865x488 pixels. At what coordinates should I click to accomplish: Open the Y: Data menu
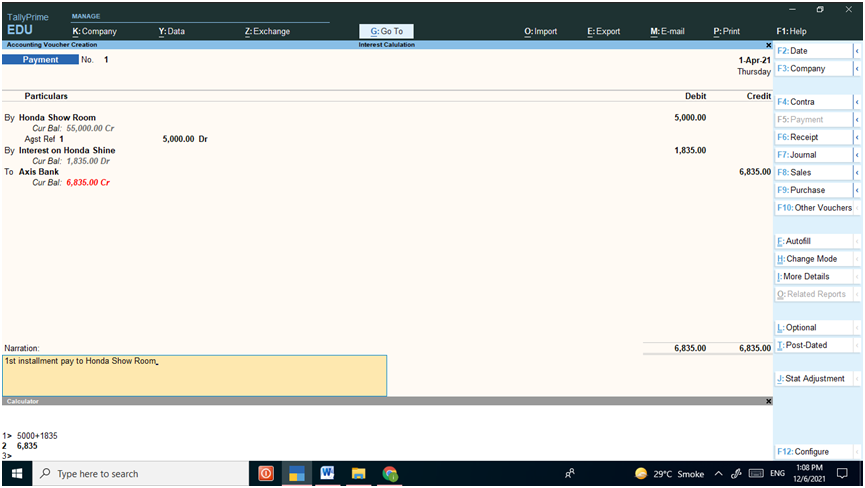coord(172,31)
